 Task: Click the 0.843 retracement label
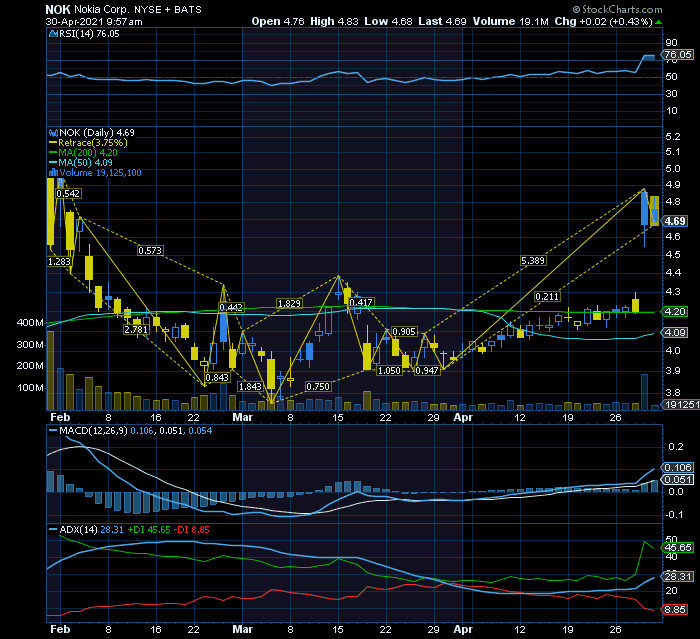coord(217,377)
